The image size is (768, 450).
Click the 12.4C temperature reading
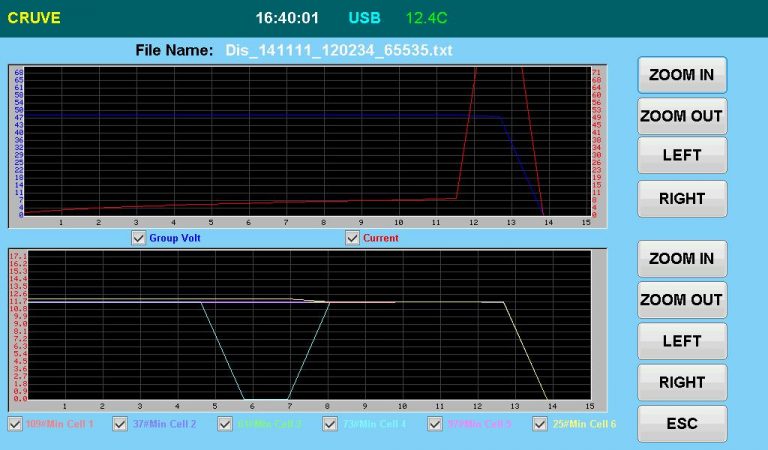429,18
